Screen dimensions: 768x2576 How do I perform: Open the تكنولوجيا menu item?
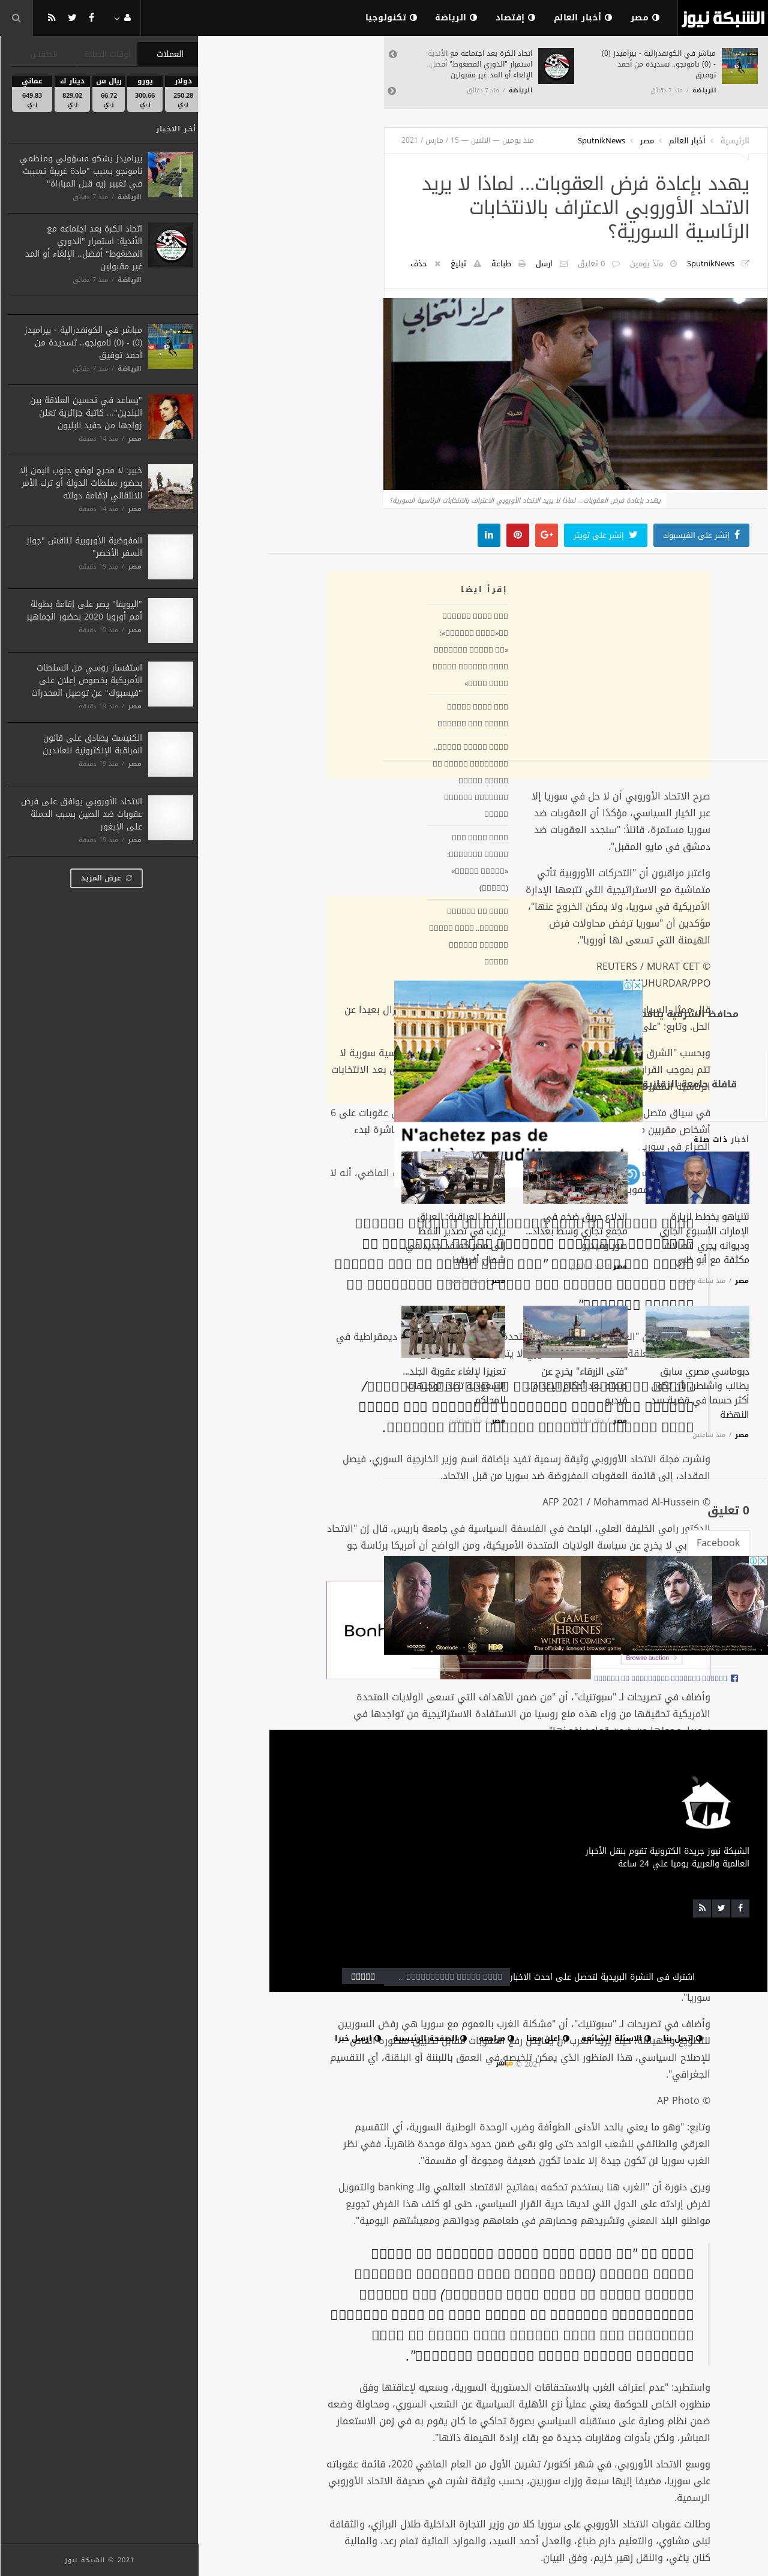pyautogui.click(x=391, y=18)
